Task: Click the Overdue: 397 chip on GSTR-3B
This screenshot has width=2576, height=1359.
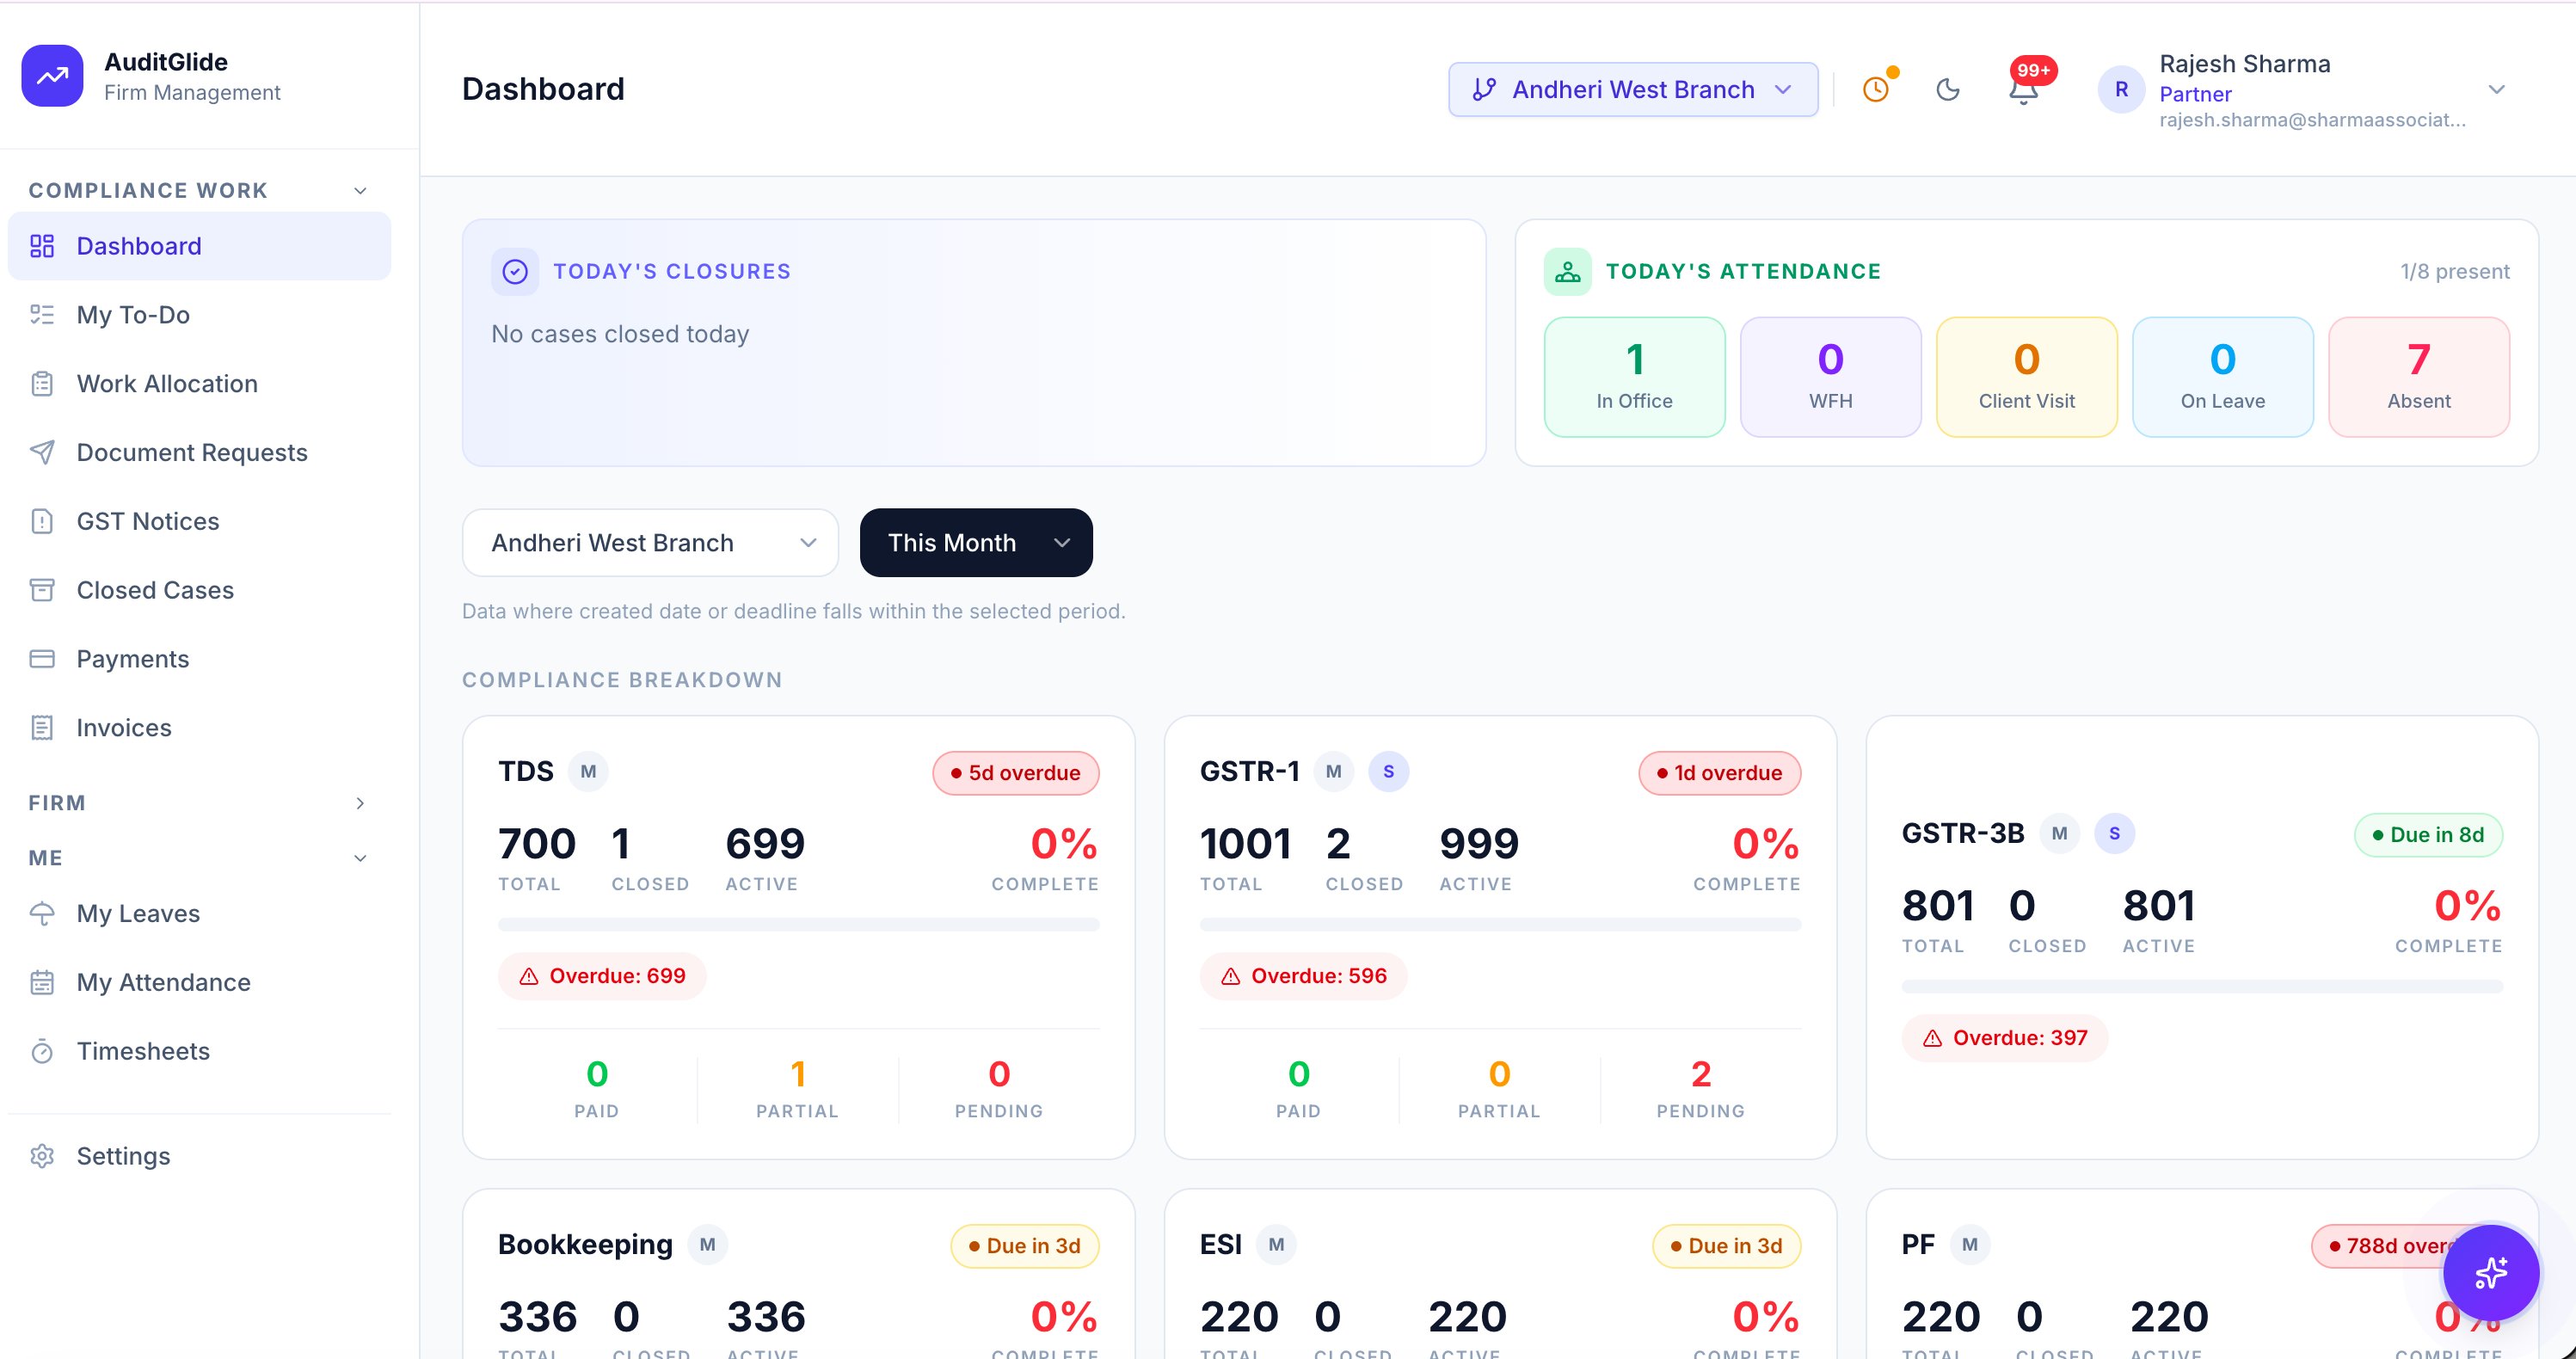Action: pyautogui.click(x=2005, y=1038)
